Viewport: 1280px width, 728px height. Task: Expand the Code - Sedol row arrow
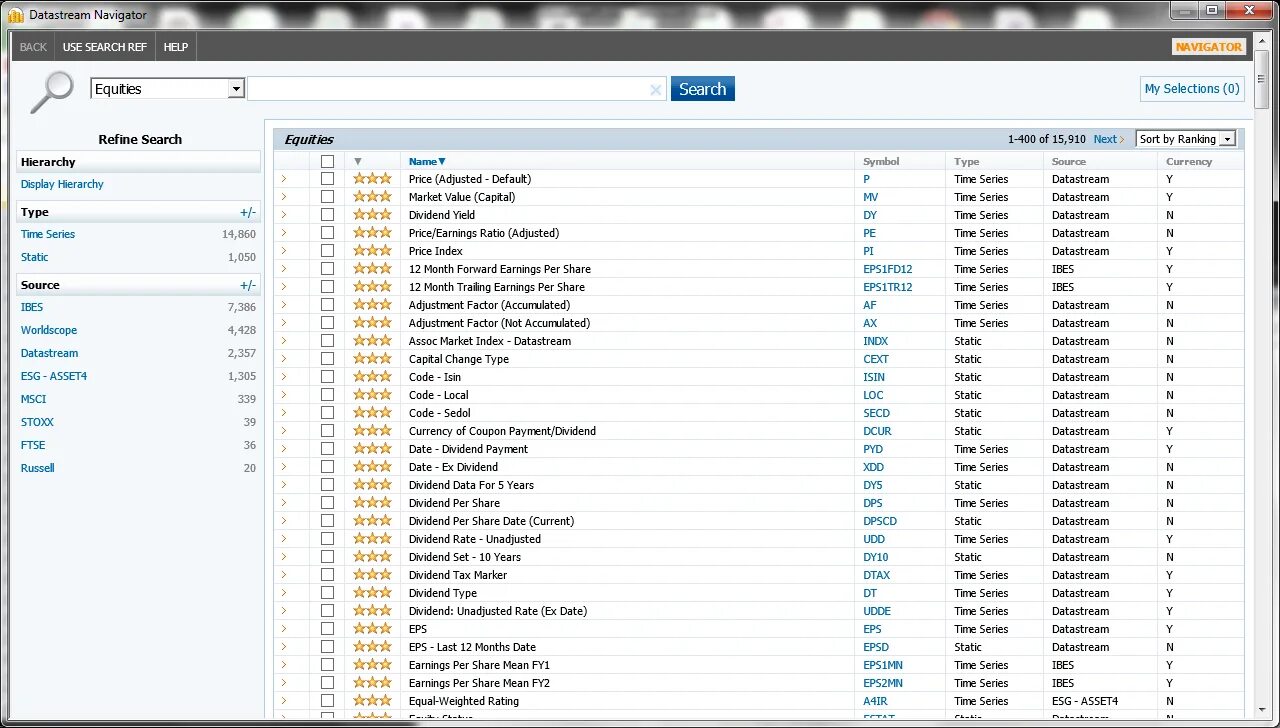[x=283, y=413]
